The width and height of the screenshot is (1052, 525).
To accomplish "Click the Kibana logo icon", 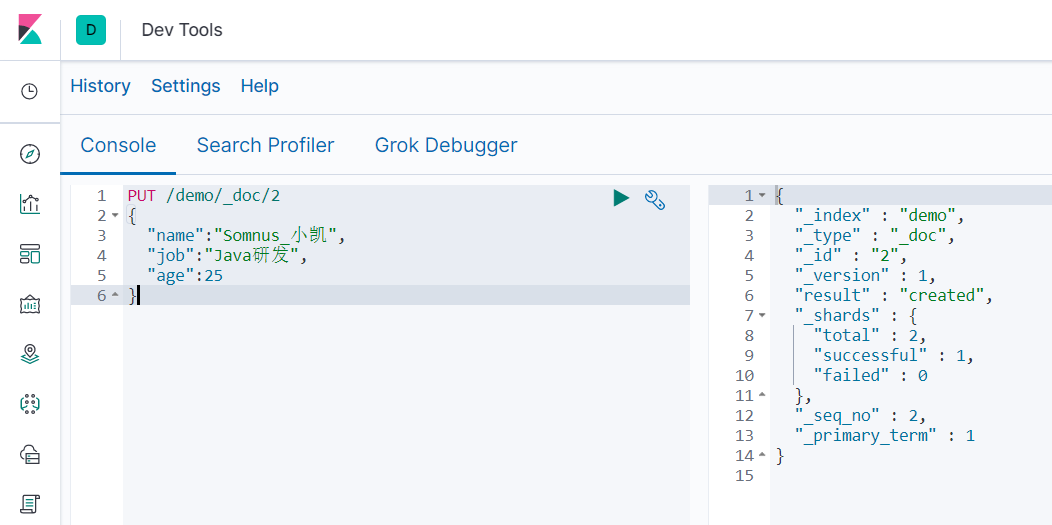I will point(30,30).
